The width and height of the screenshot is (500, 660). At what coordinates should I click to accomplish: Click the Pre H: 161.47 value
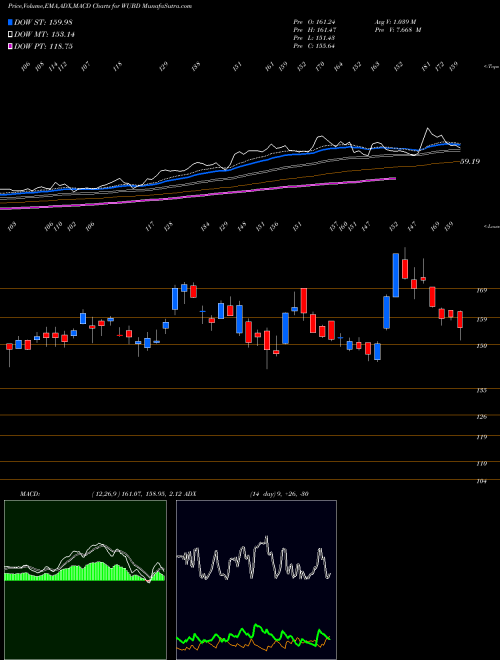tap(314, 30)
